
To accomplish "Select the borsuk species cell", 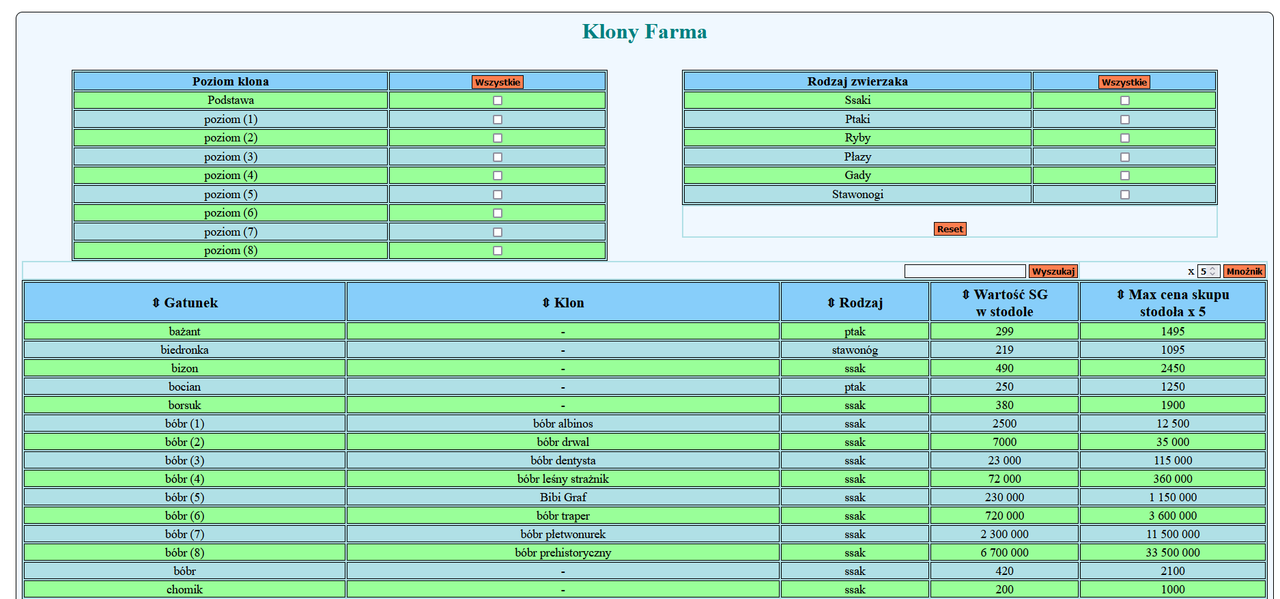I will [x=184, y=405].
